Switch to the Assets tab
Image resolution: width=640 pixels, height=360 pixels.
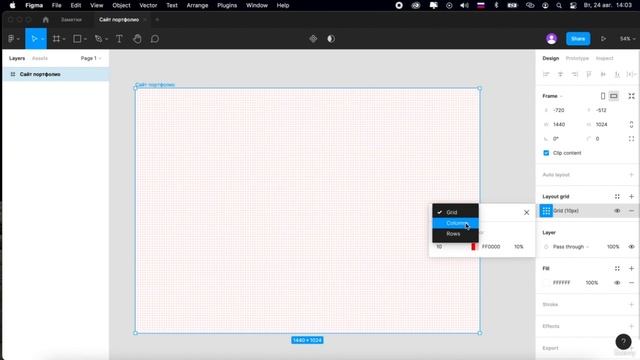coord(40,58)
